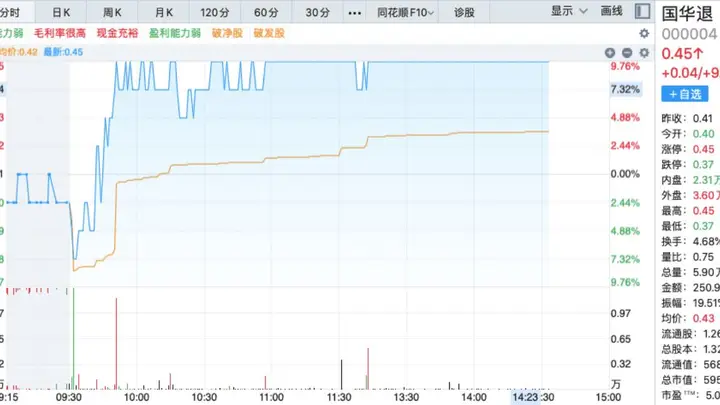Toggle the side panel layout icon
The width and height of the screenshot is (720, 405).
click(x=642, y=11)
